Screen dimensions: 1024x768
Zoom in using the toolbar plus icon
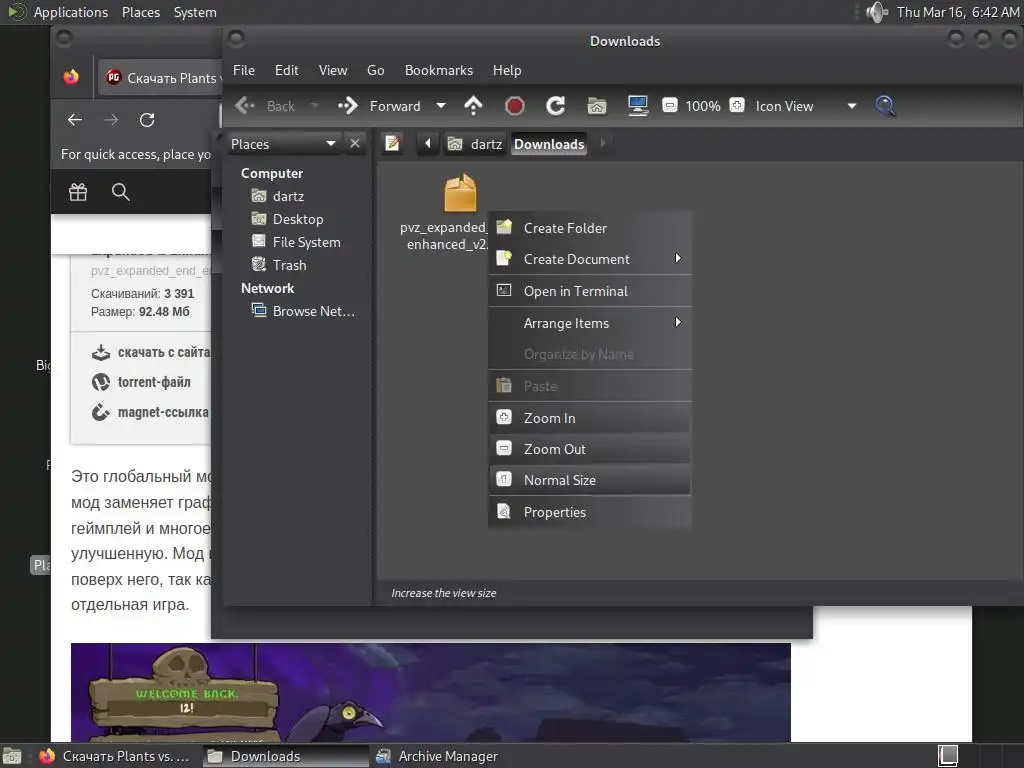(x=737, y=105)
